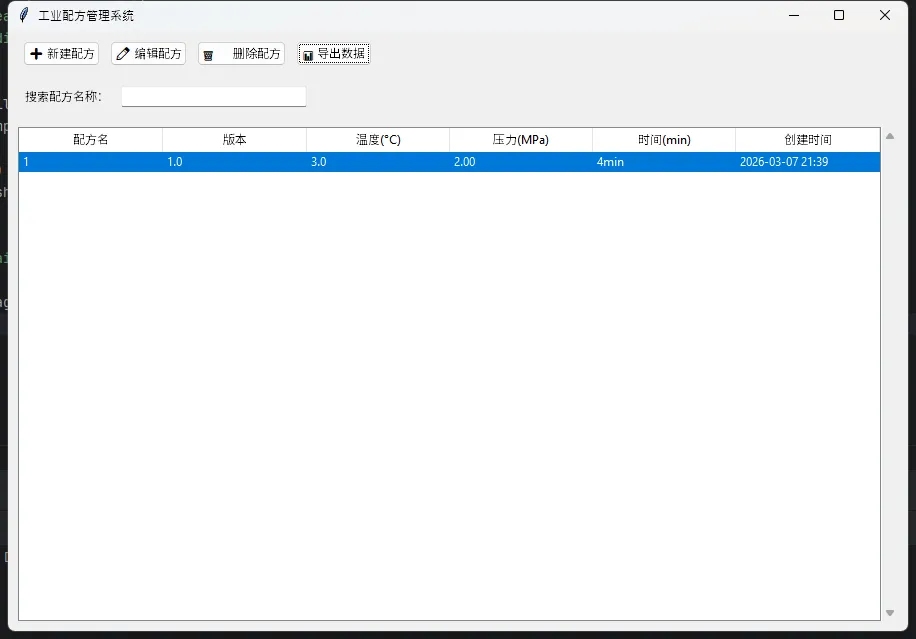Select the 压力(MPa) column header
The image size is (916, 639).
(x=521, y=140)
